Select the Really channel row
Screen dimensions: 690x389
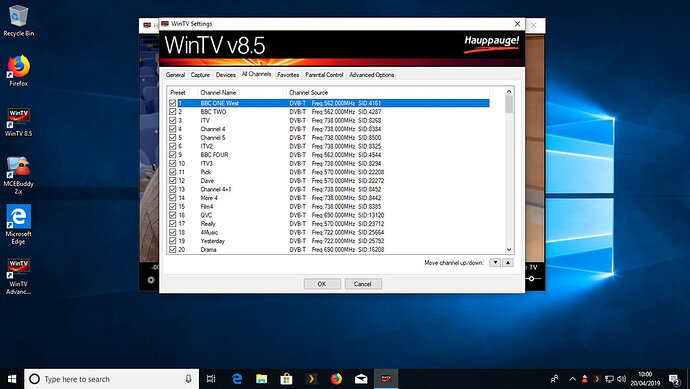(x=328, y=224)
